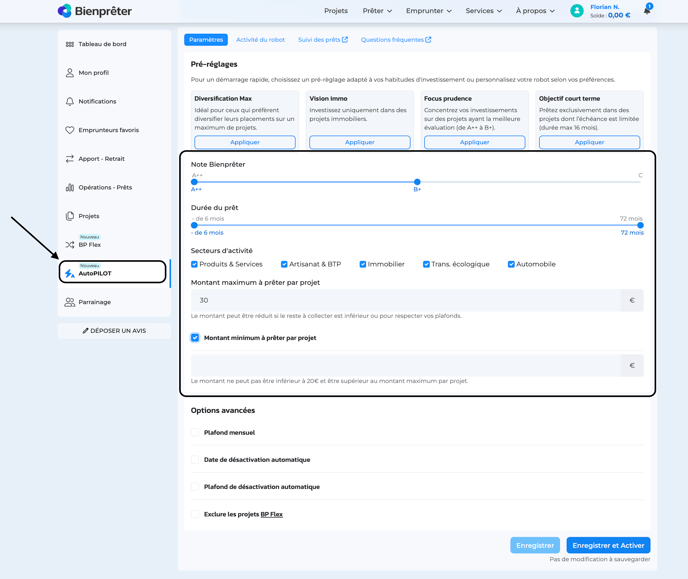Click the euro symbol of the maximum amount field
688x579 pixels.
click(x=632, y=300)
